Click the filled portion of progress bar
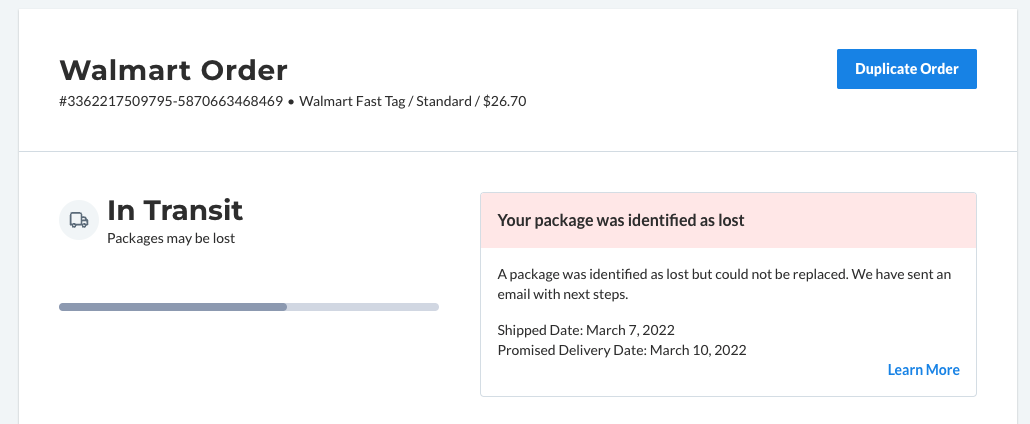 click(x=173, y=307)
